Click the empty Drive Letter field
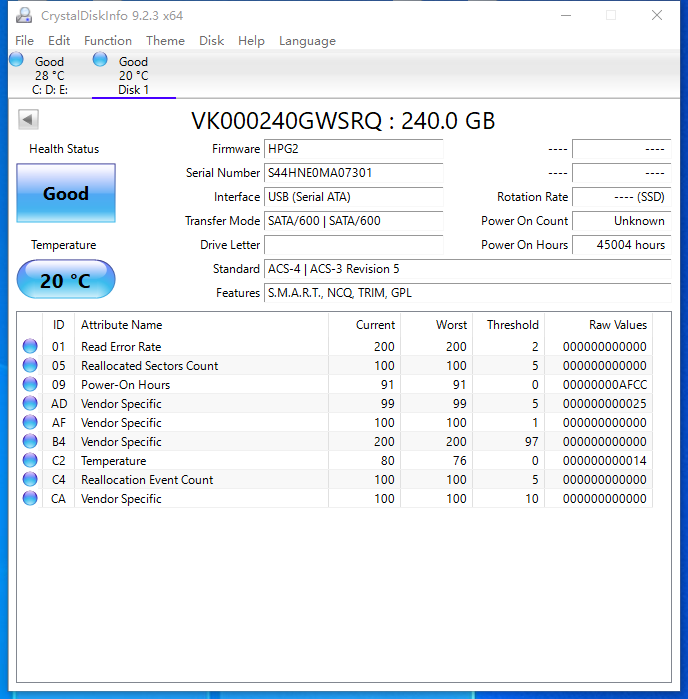 [354, 245]
